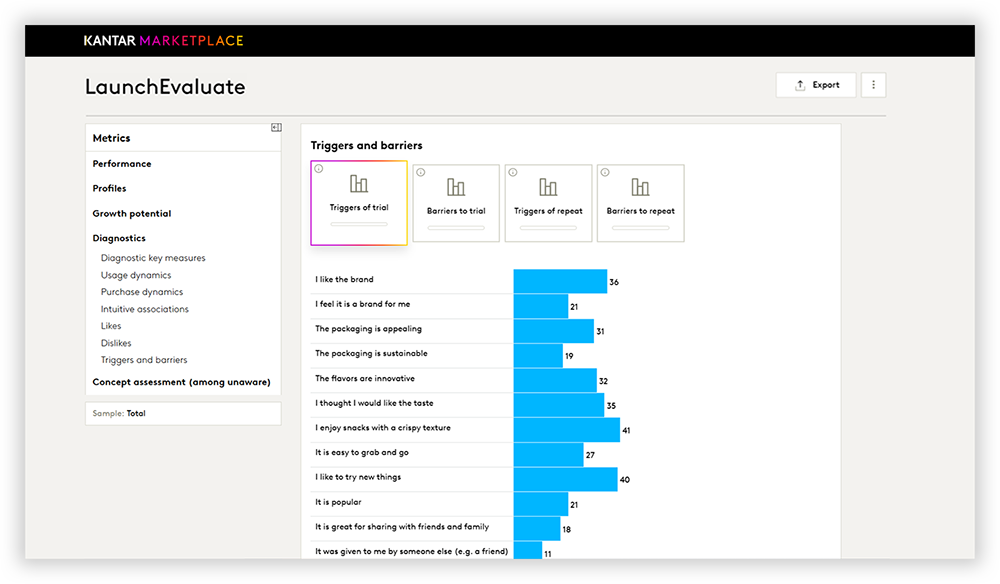Viewport: 1000px width, 584px height.
Task: Select Triggers and barriers in the sidebar
Action: pos(143,359)
